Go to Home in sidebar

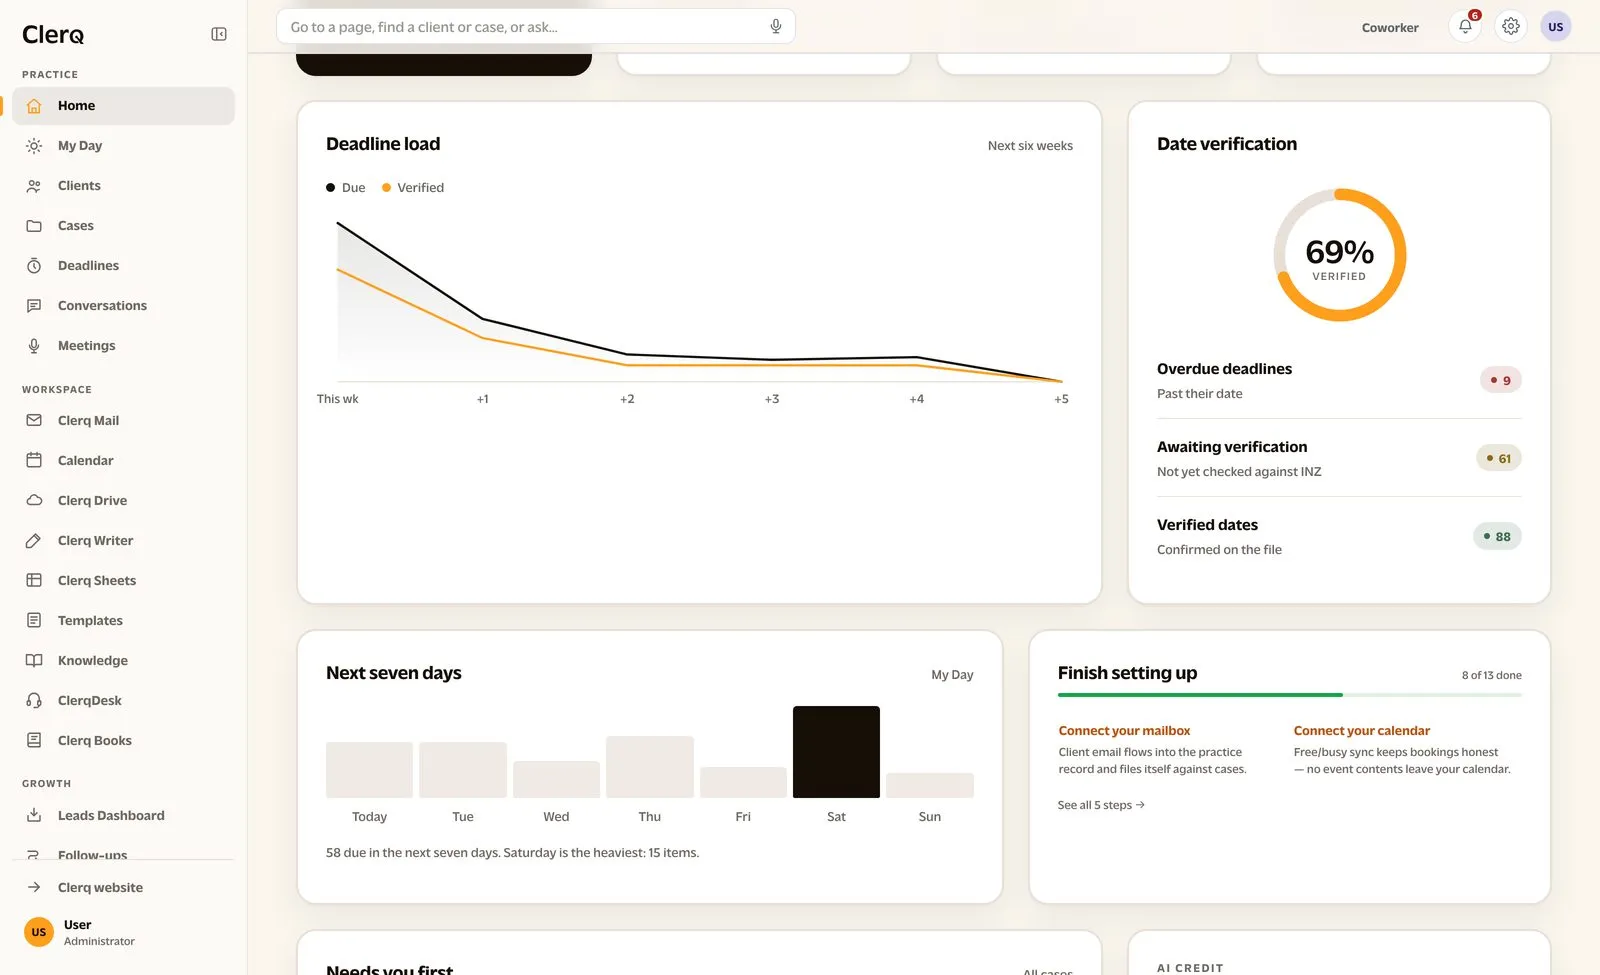[x=124, y=106]
